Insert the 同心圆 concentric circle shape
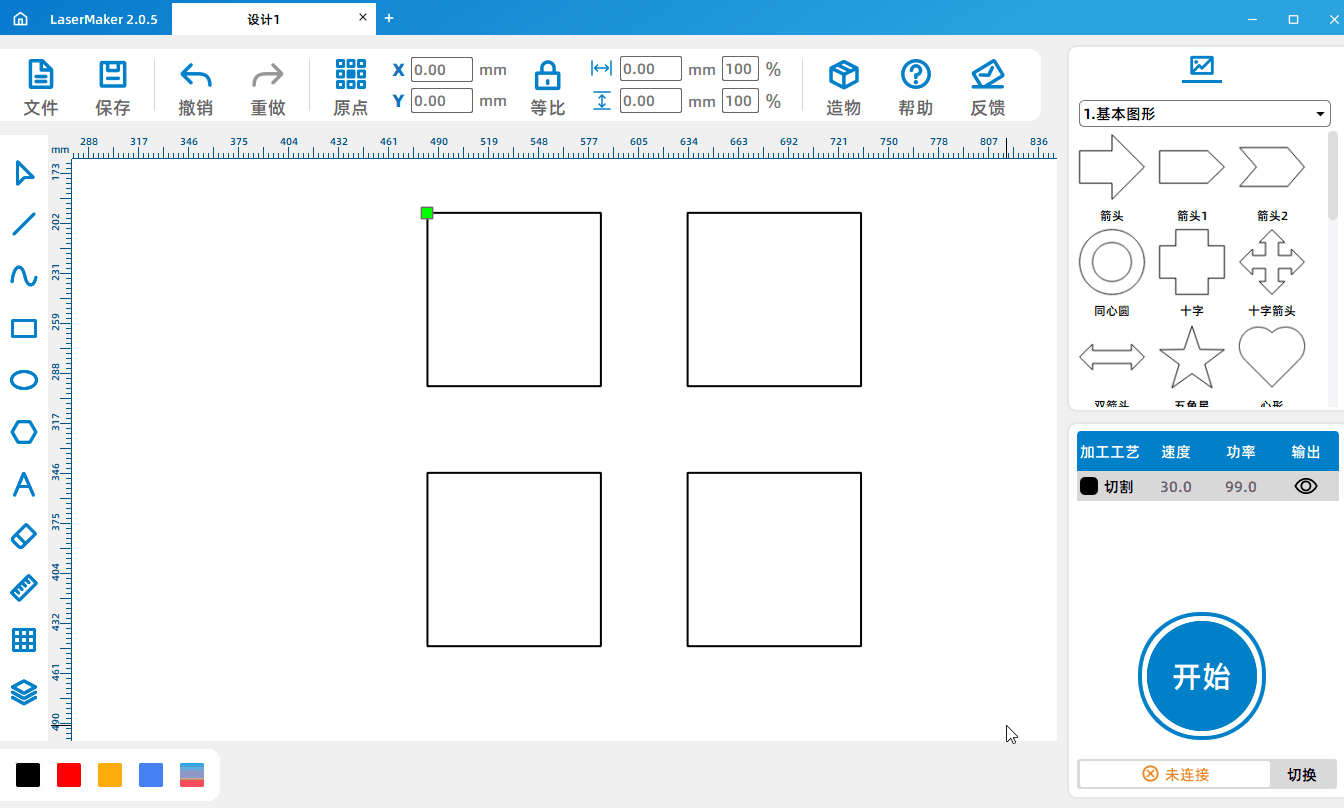Viewport: 1344px width, 808px height. [x=1112, y=262]
